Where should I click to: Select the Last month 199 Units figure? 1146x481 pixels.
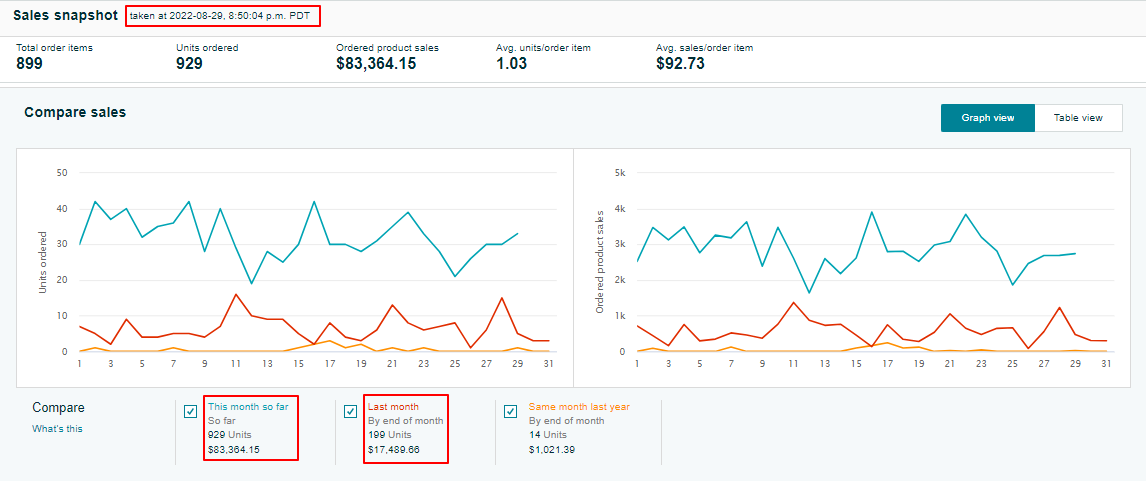390,435
